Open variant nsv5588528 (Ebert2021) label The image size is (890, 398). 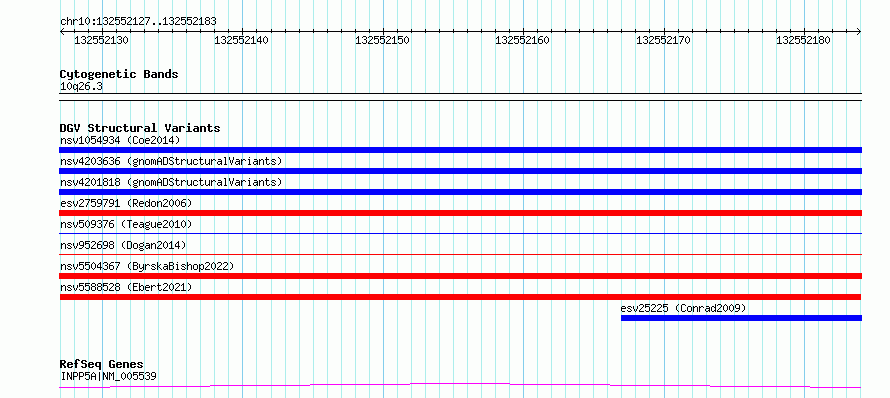126,287
